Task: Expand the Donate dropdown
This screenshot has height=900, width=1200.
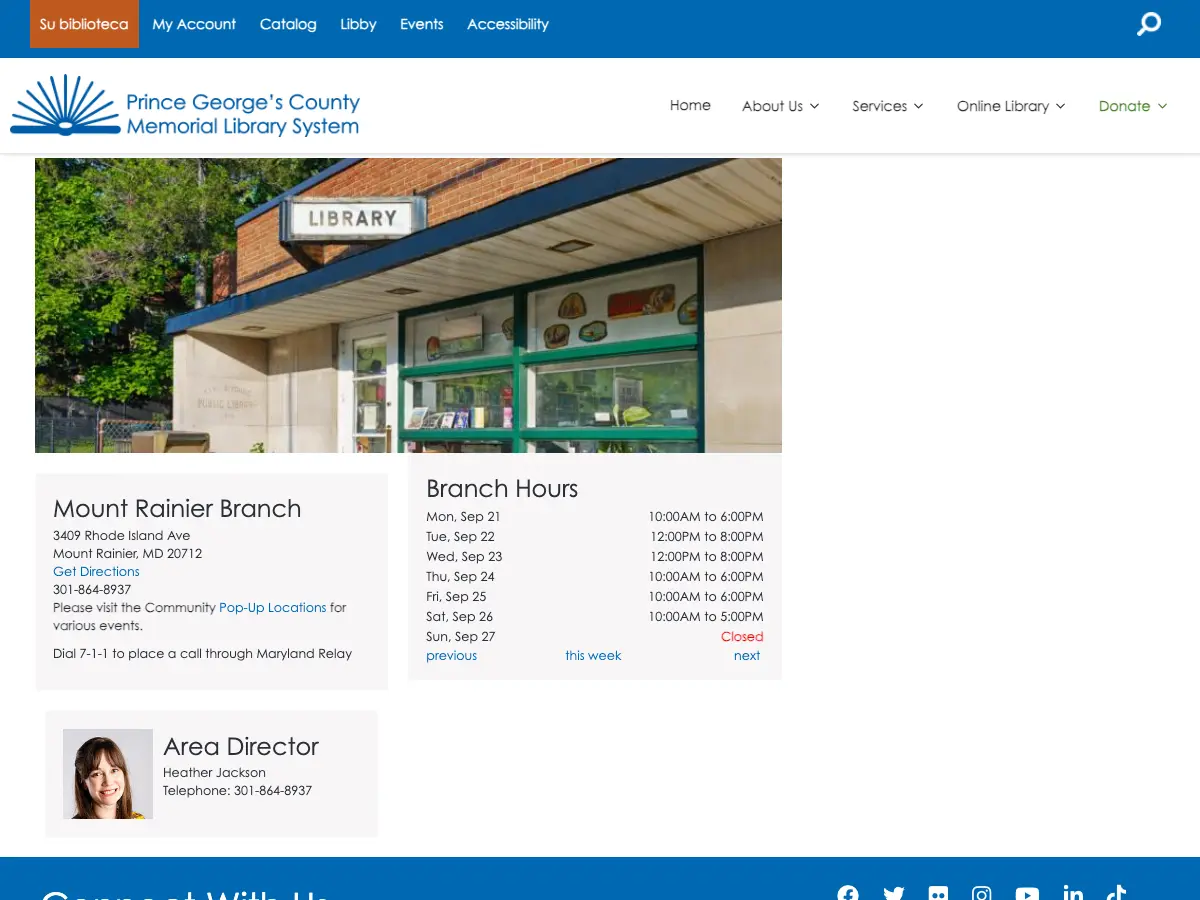Action: [1132, 106]
